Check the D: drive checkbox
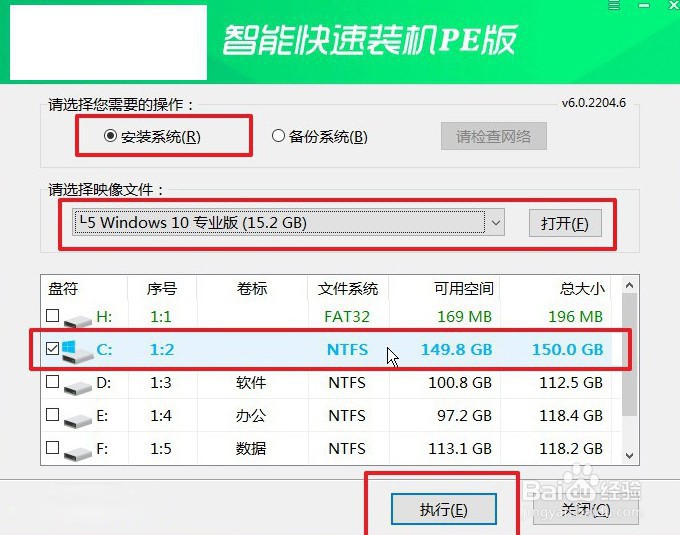This screenshot has width=680, height=535. 52,382
